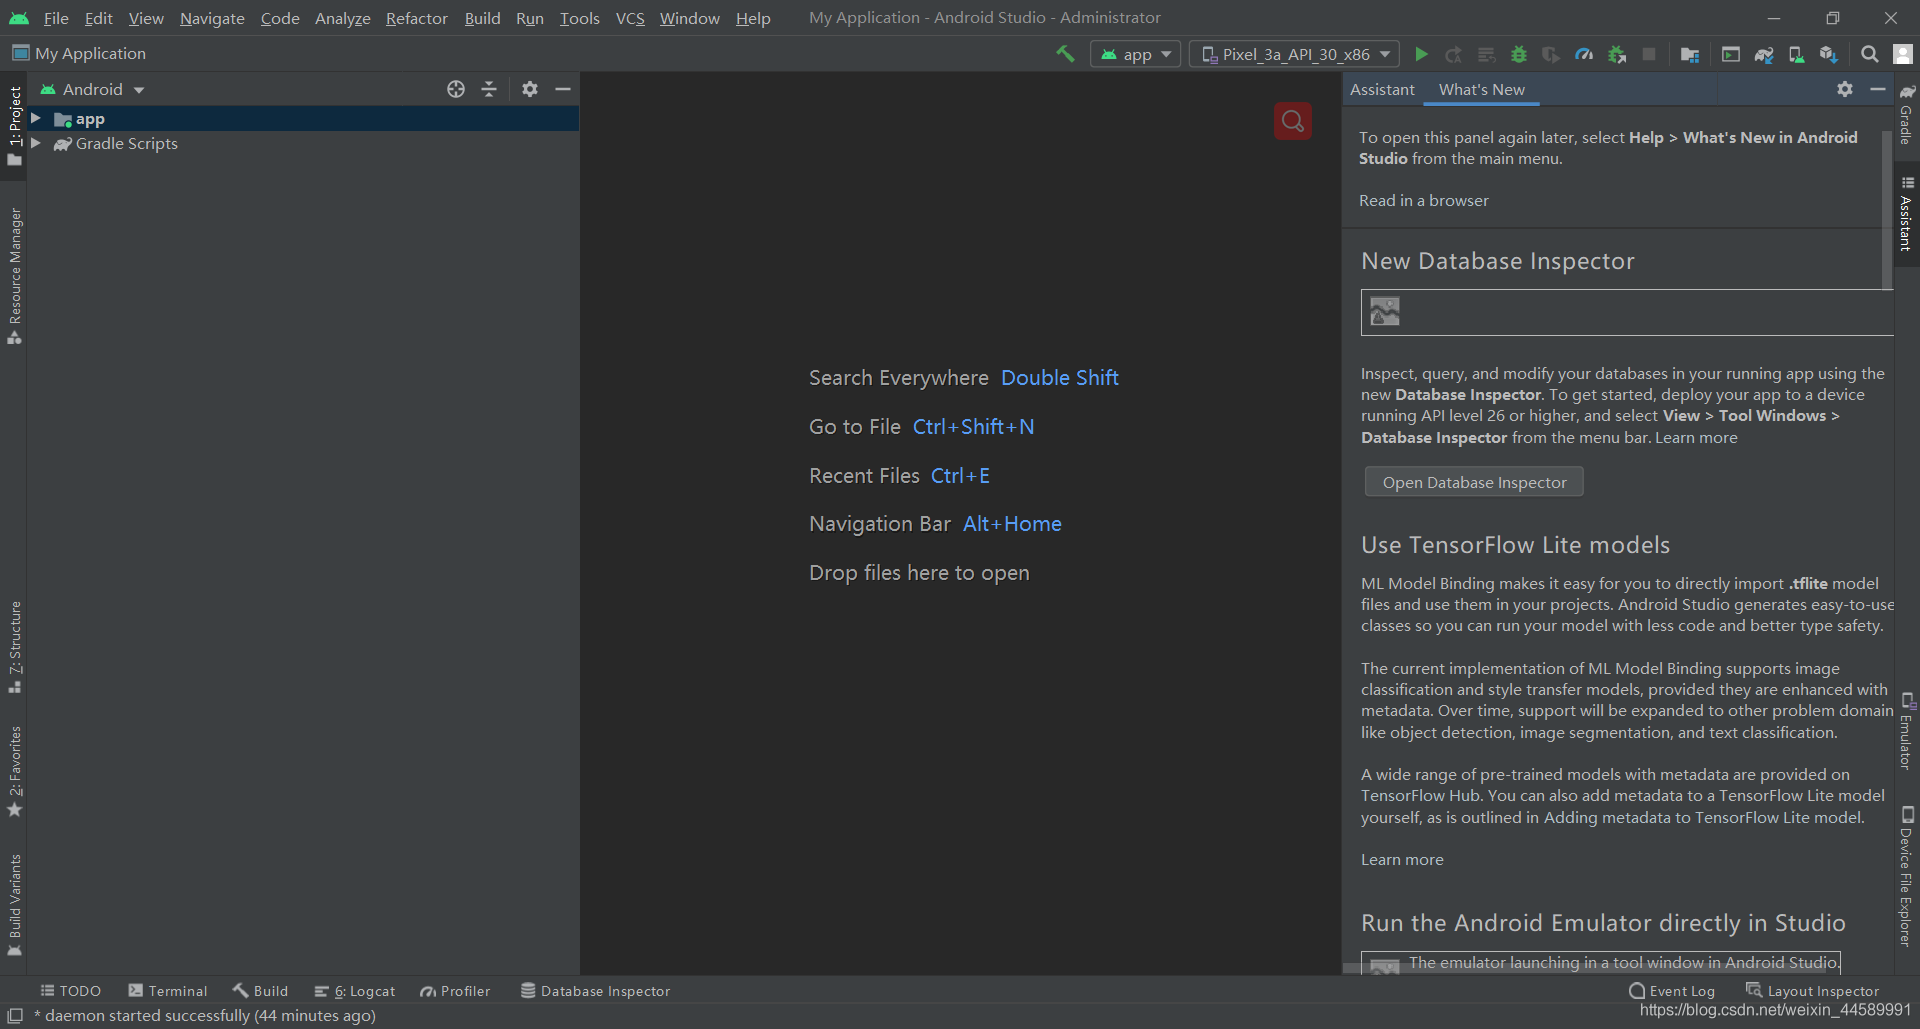Open the View menu

point(146,18)
